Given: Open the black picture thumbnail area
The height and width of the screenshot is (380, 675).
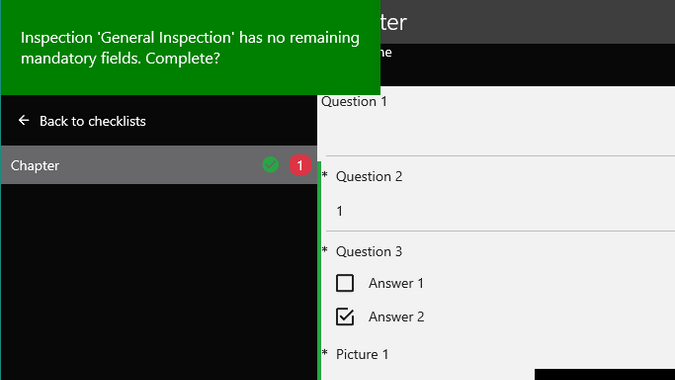Looking at the screenshot, I should click(604, 374).
